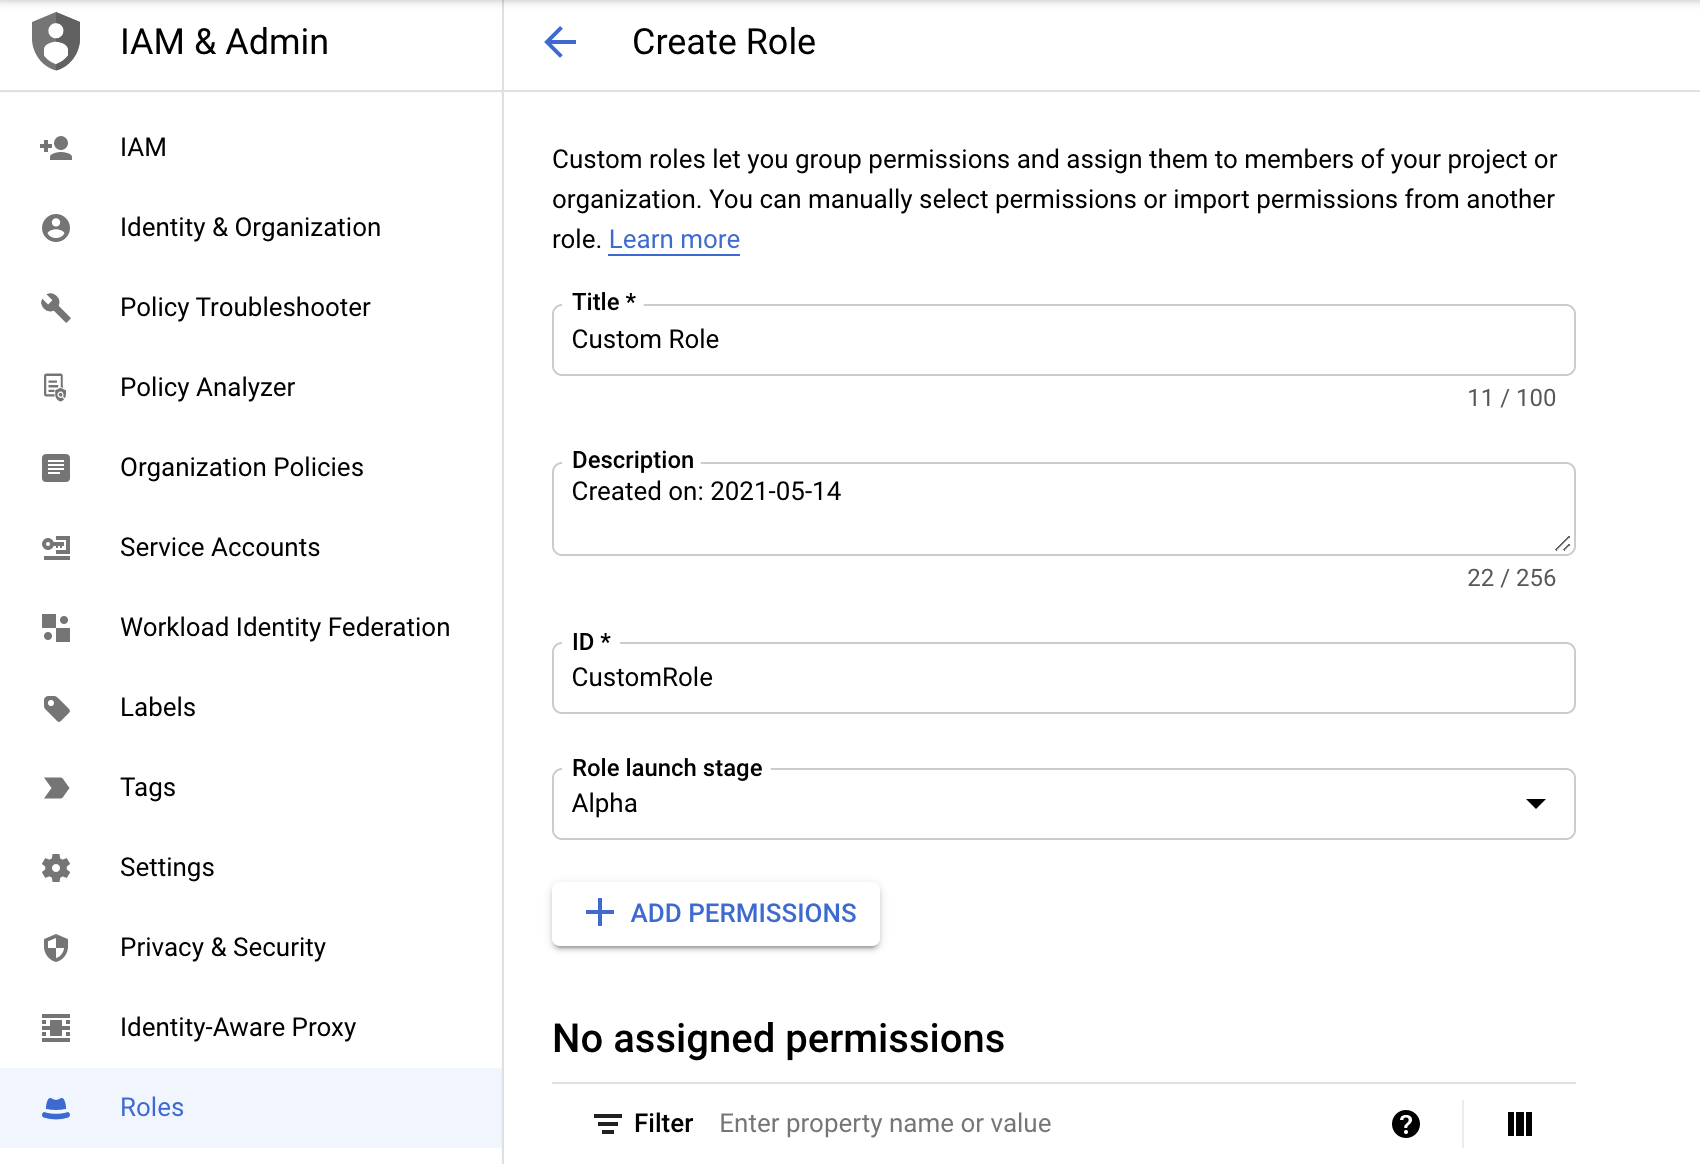Click into the Description text area
This screenshot has width=1700, height=1164.
click(x=1064, y=509)
